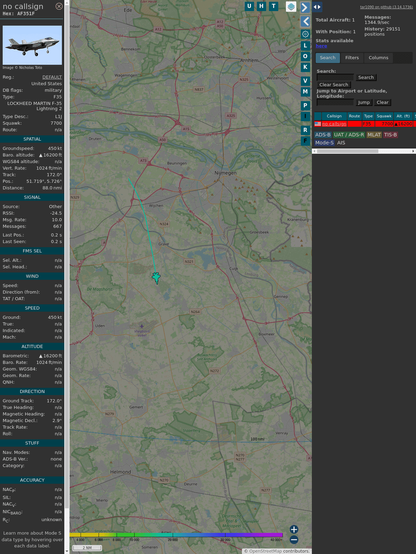Click the zoom in plus icon
Screen dimensions: 416x554
[294, 529]
